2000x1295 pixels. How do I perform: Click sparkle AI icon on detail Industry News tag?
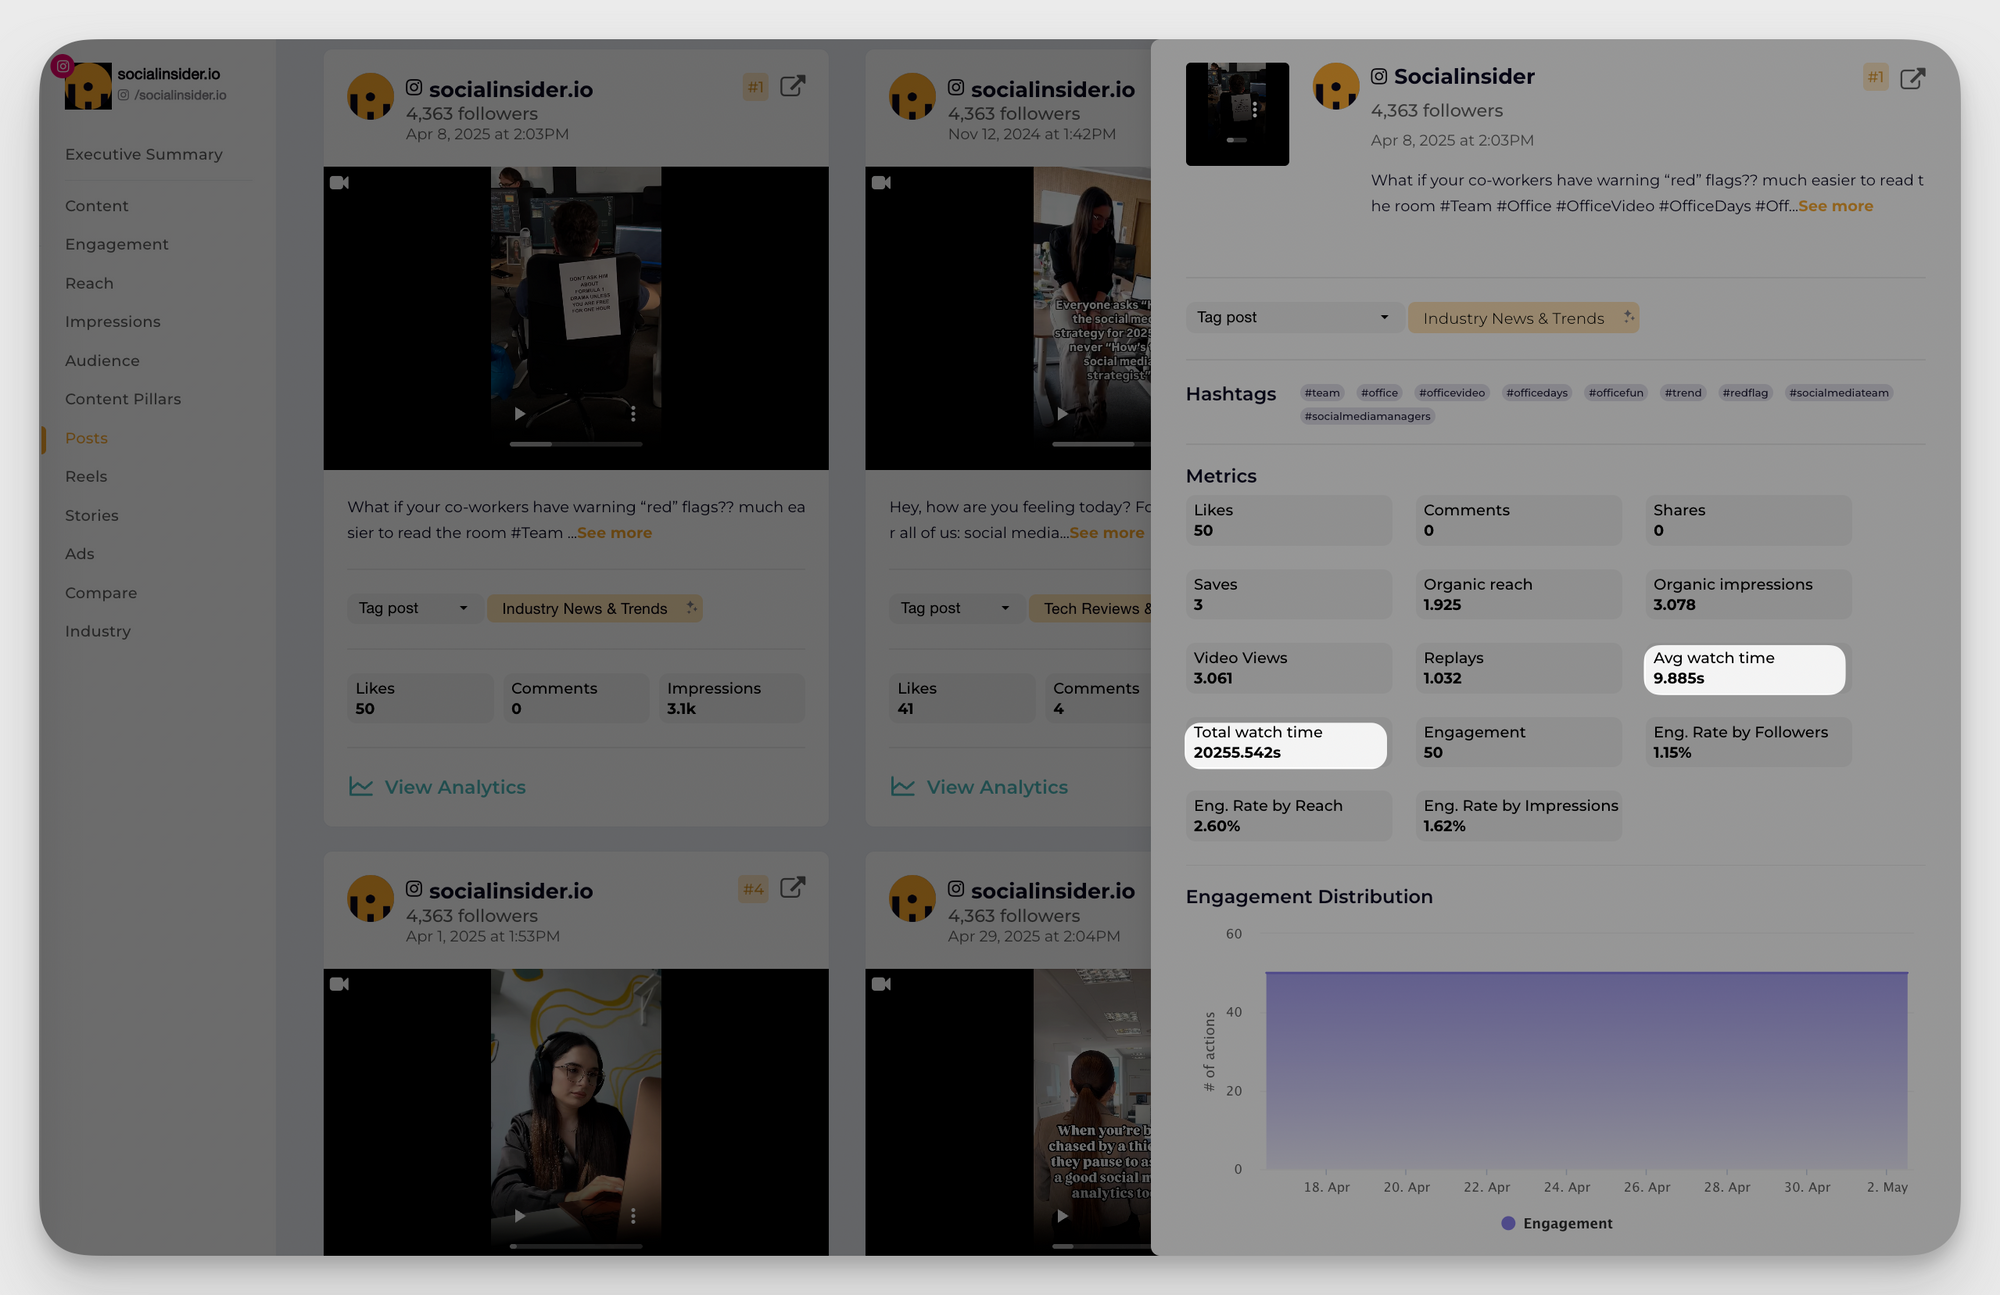point(1628,317)
